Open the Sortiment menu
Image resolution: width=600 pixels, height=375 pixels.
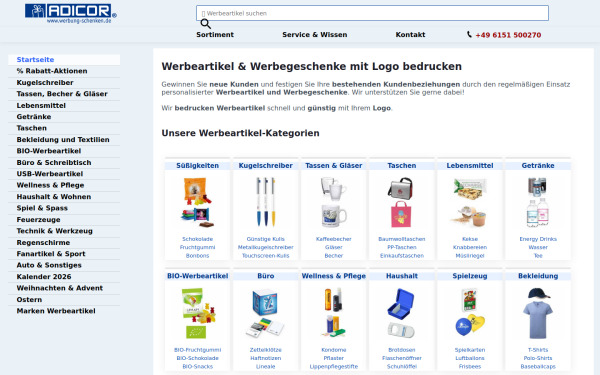click(x=215, y=34)
